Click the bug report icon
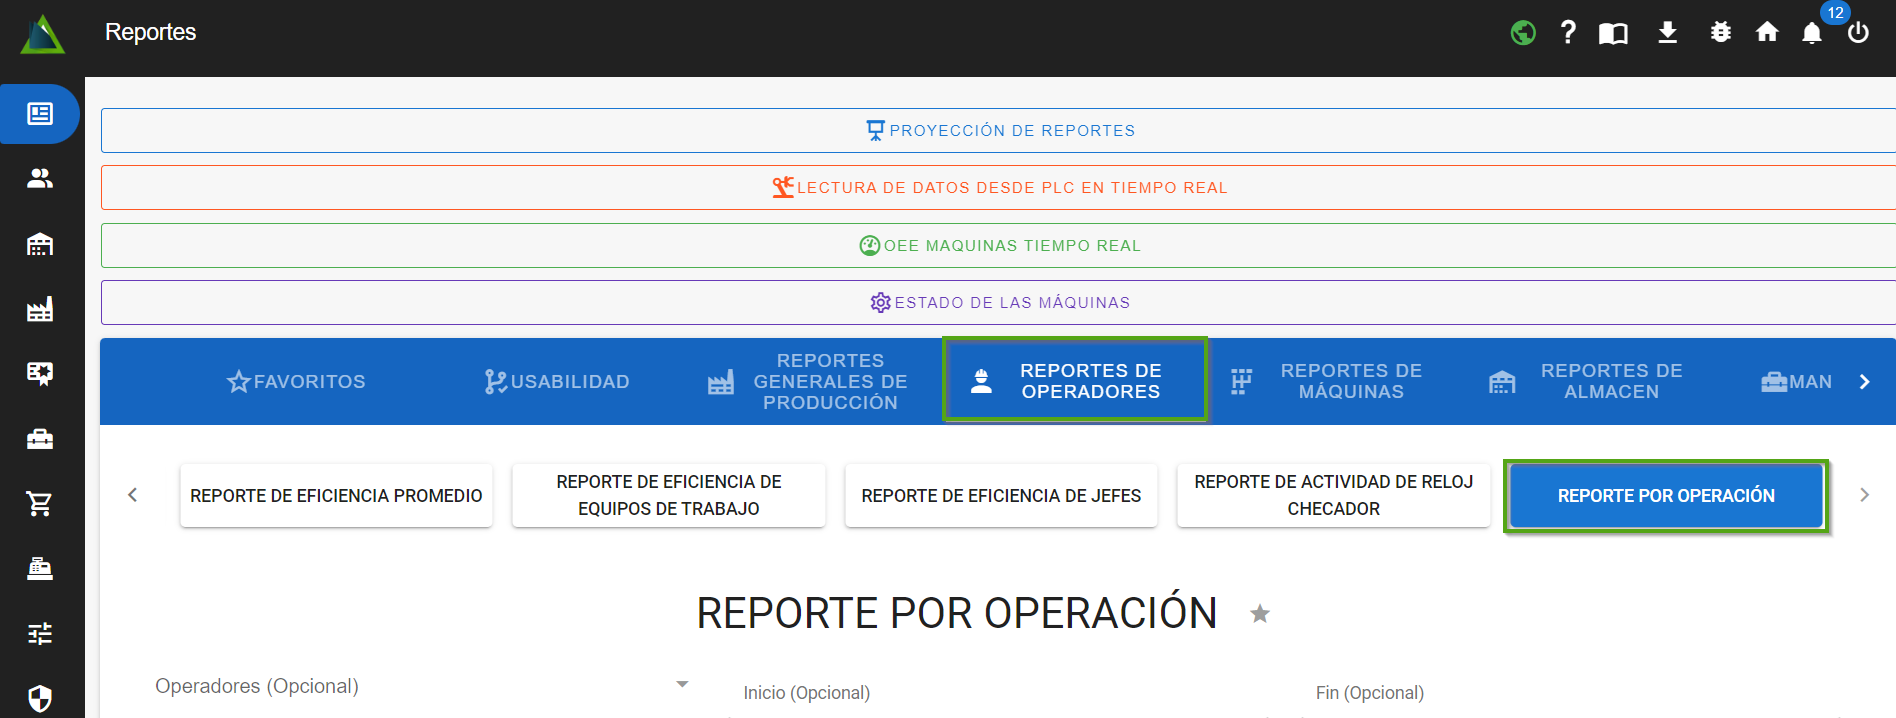Image resolution: width=1896 pixels, height=718 pixels. [1720, 33]
